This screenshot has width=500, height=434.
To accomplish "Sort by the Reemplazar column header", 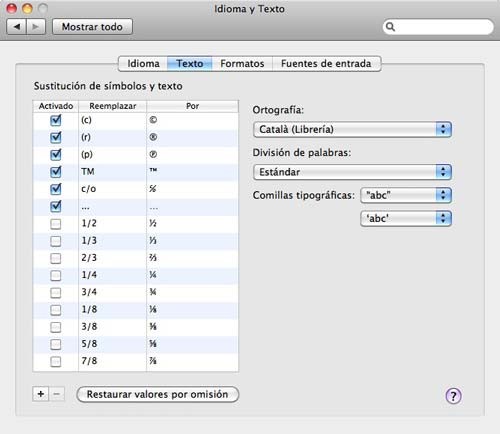I will (113, 106).
